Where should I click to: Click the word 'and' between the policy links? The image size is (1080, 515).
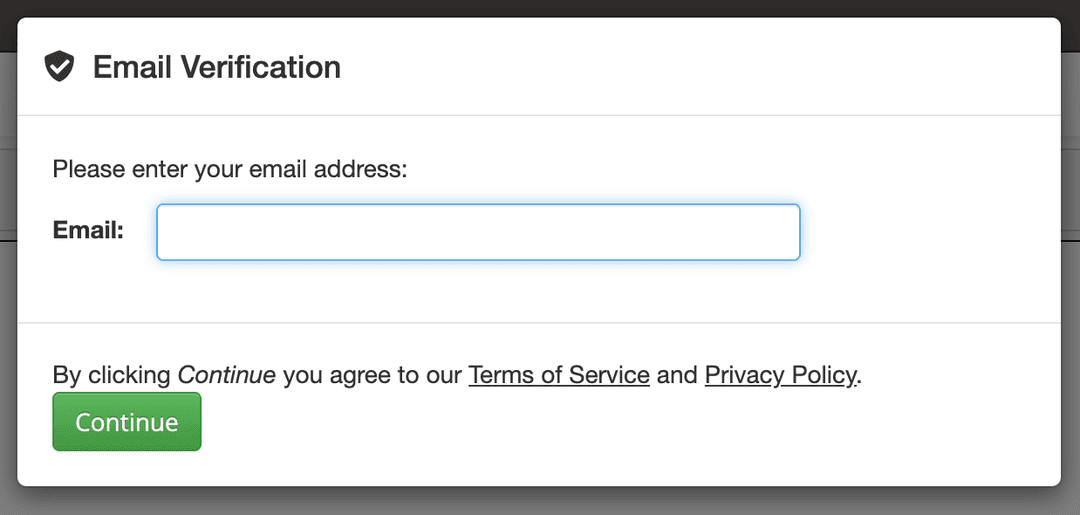tap(677, 375)
